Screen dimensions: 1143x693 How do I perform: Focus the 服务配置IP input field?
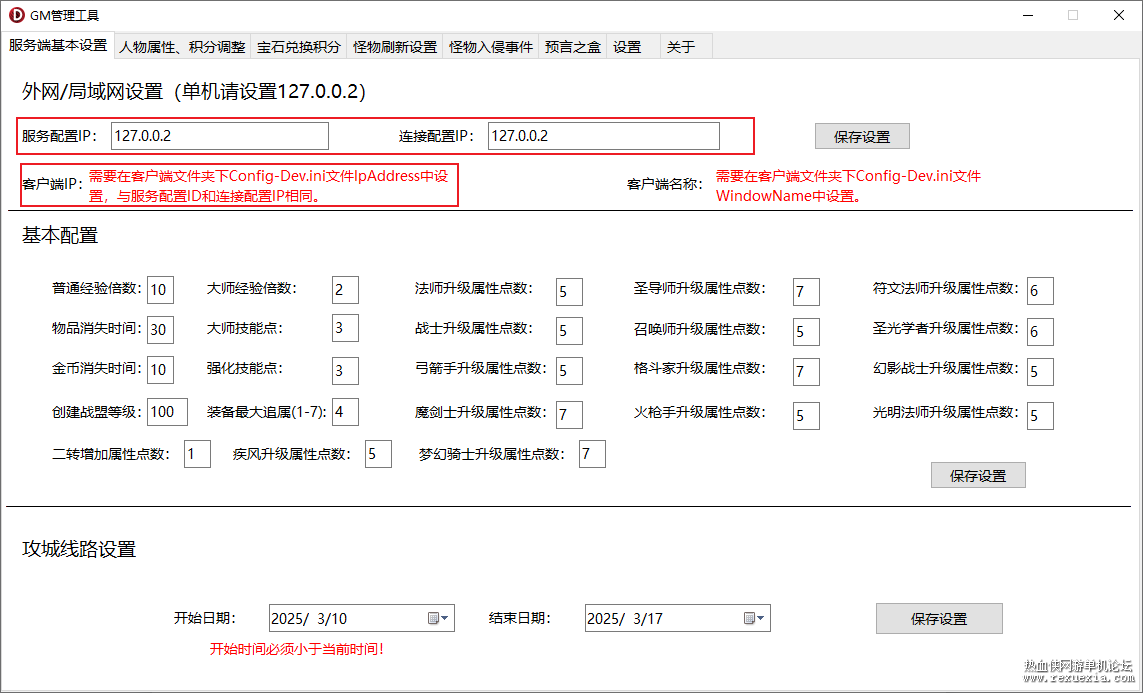click(220, 136)
